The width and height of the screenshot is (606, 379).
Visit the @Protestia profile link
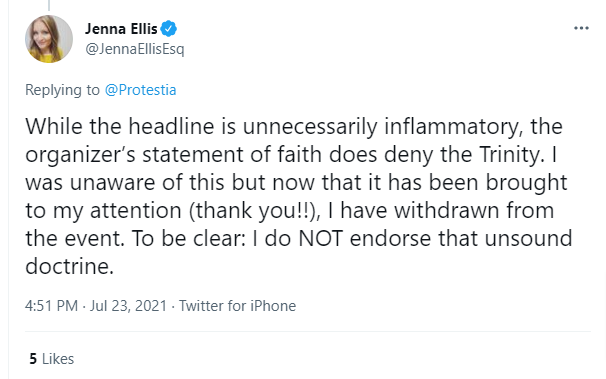point(140,90)
